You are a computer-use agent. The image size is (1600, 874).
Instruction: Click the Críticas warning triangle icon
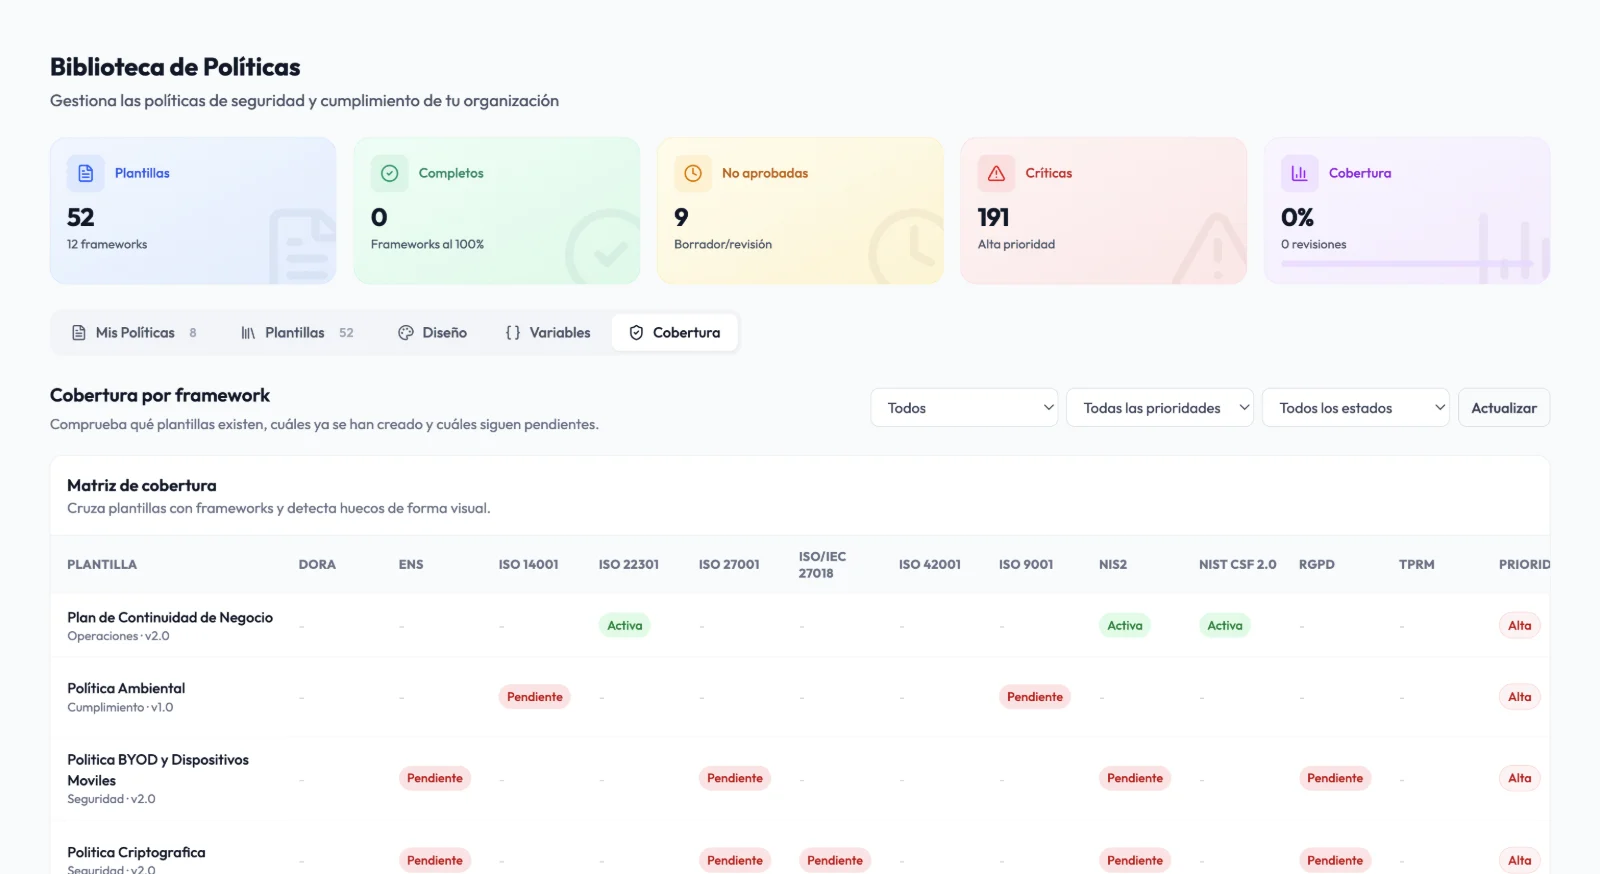tap(996, 173)
